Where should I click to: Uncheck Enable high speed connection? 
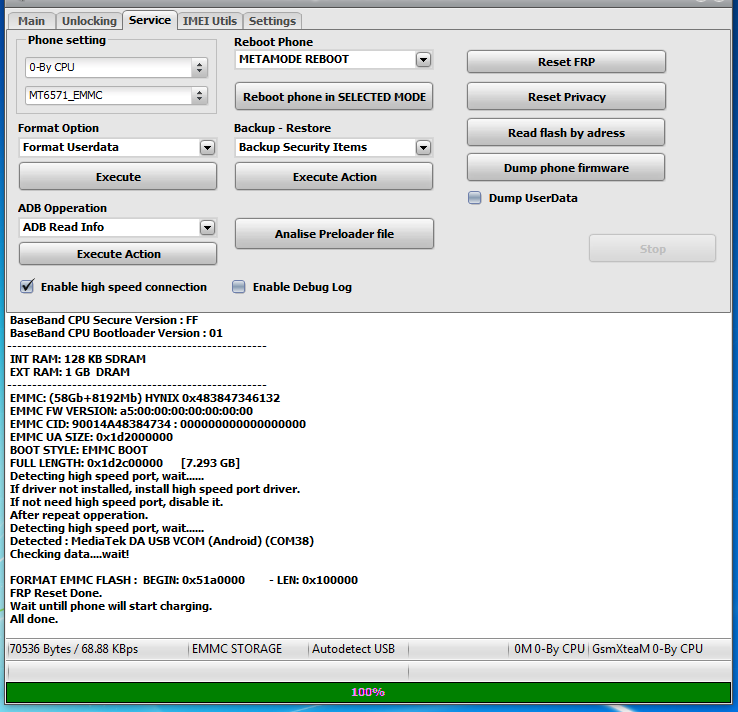click(27, 286)
